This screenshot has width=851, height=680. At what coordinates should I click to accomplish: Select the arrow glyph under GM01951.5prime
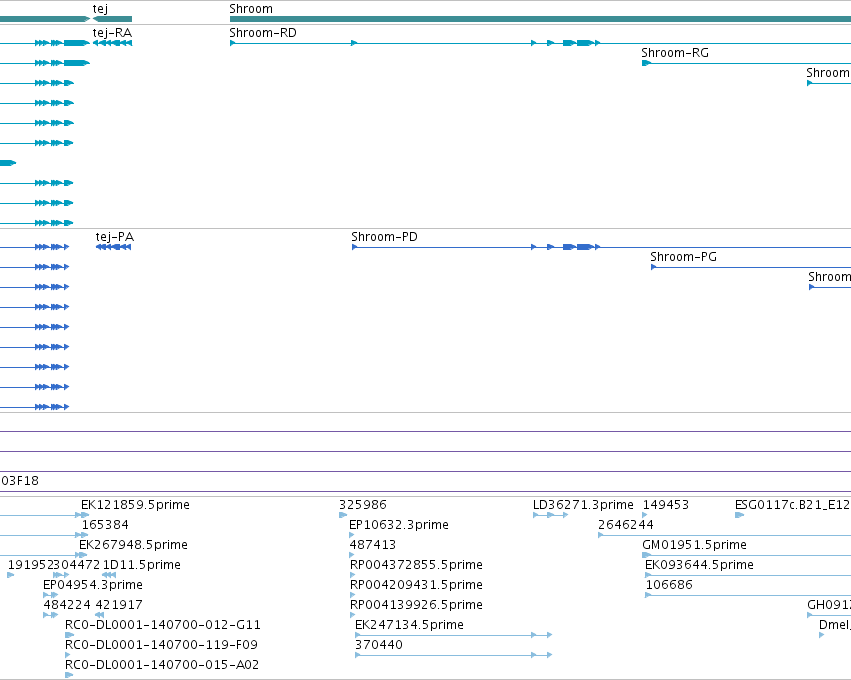click(646, 555)
